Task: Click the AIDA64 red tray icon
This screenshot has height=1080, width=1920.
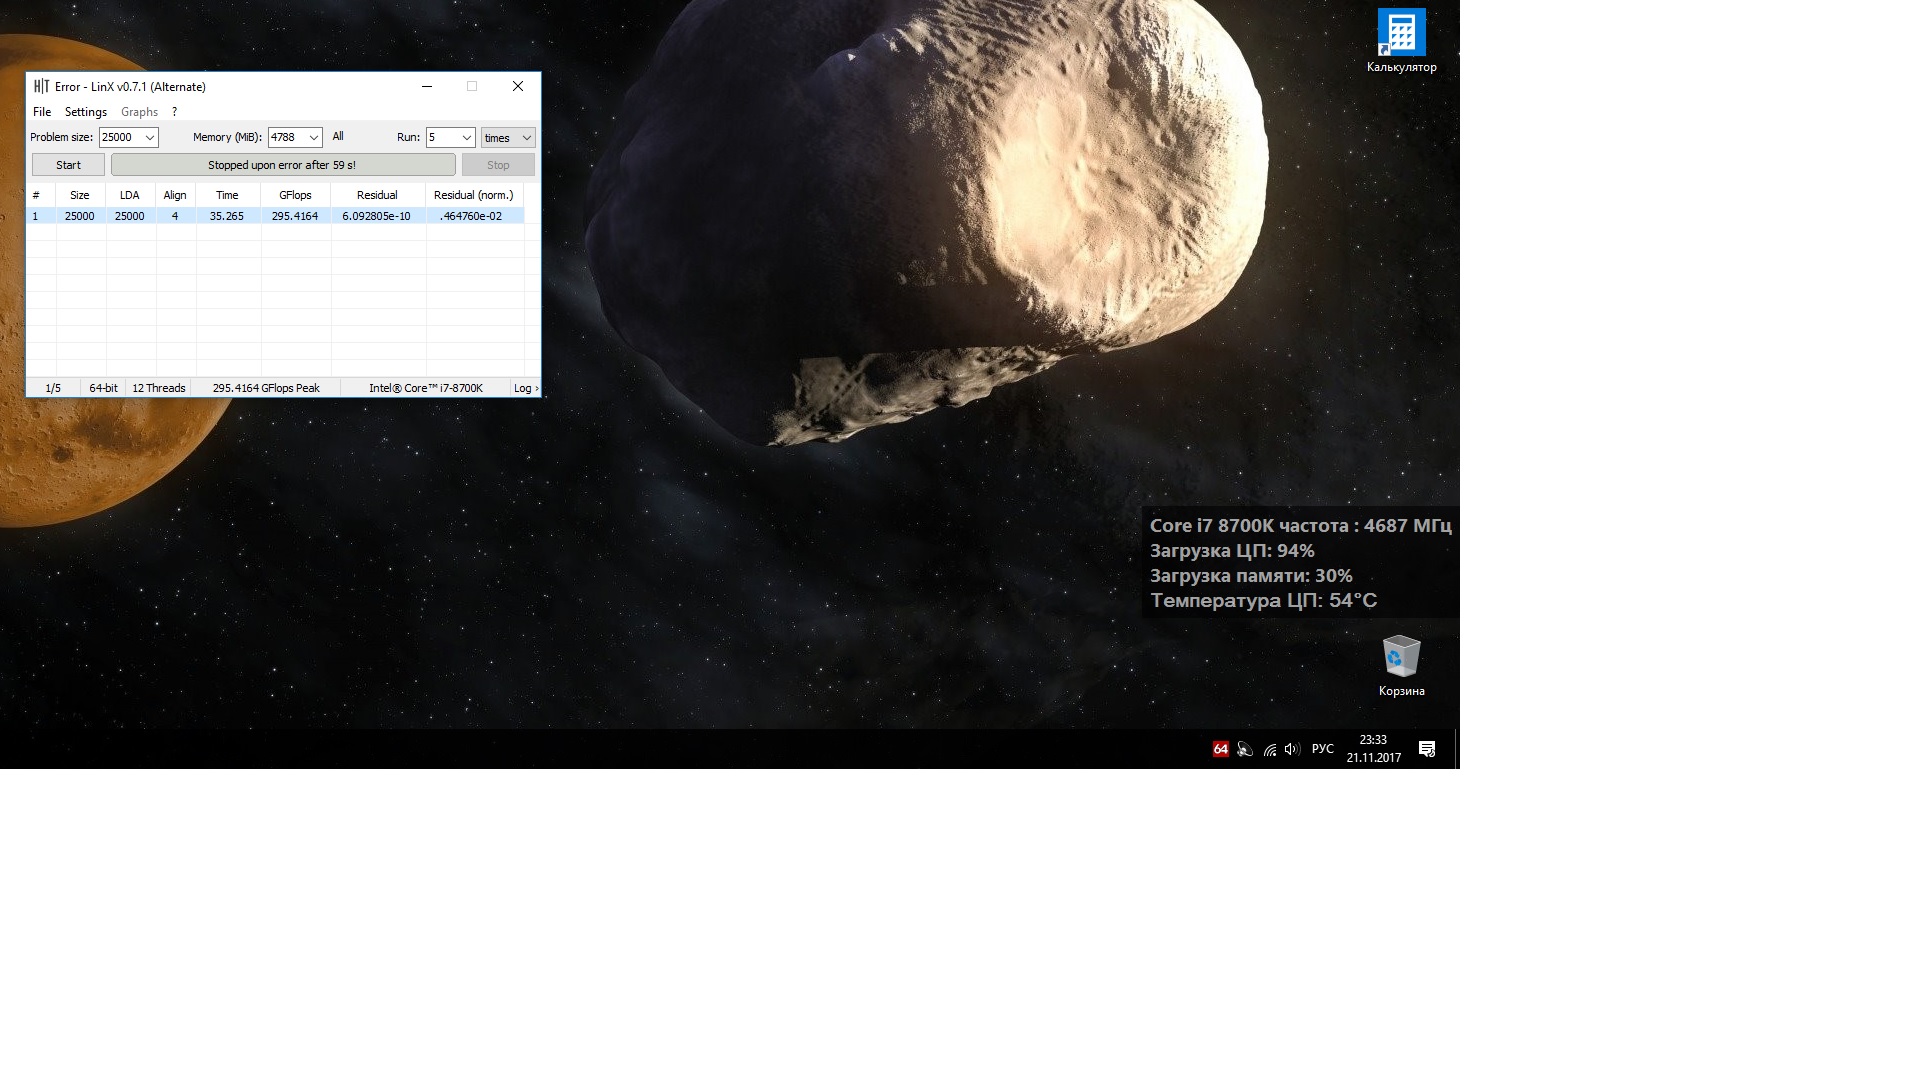Action: tap(1220, 749)
